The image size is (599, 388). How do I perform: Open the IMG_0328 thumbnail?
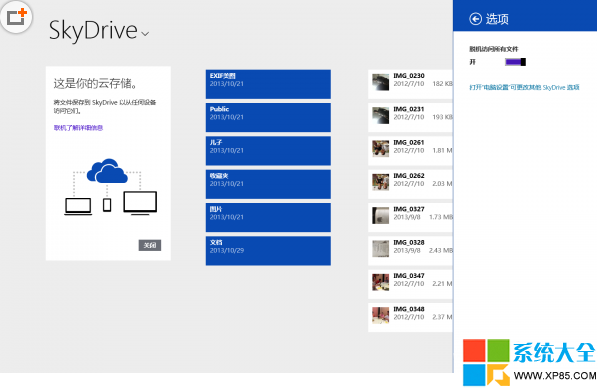click(x=380, y=249)
